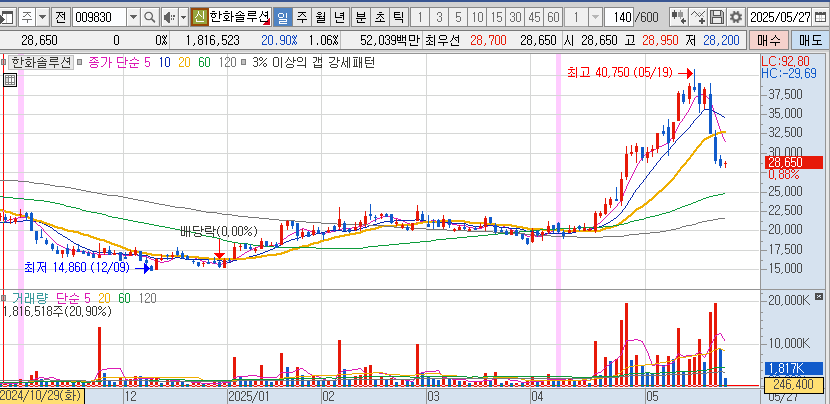830x404 pixels.
Task: Click the 246,400 volume value tag
Action: [794, 384]
